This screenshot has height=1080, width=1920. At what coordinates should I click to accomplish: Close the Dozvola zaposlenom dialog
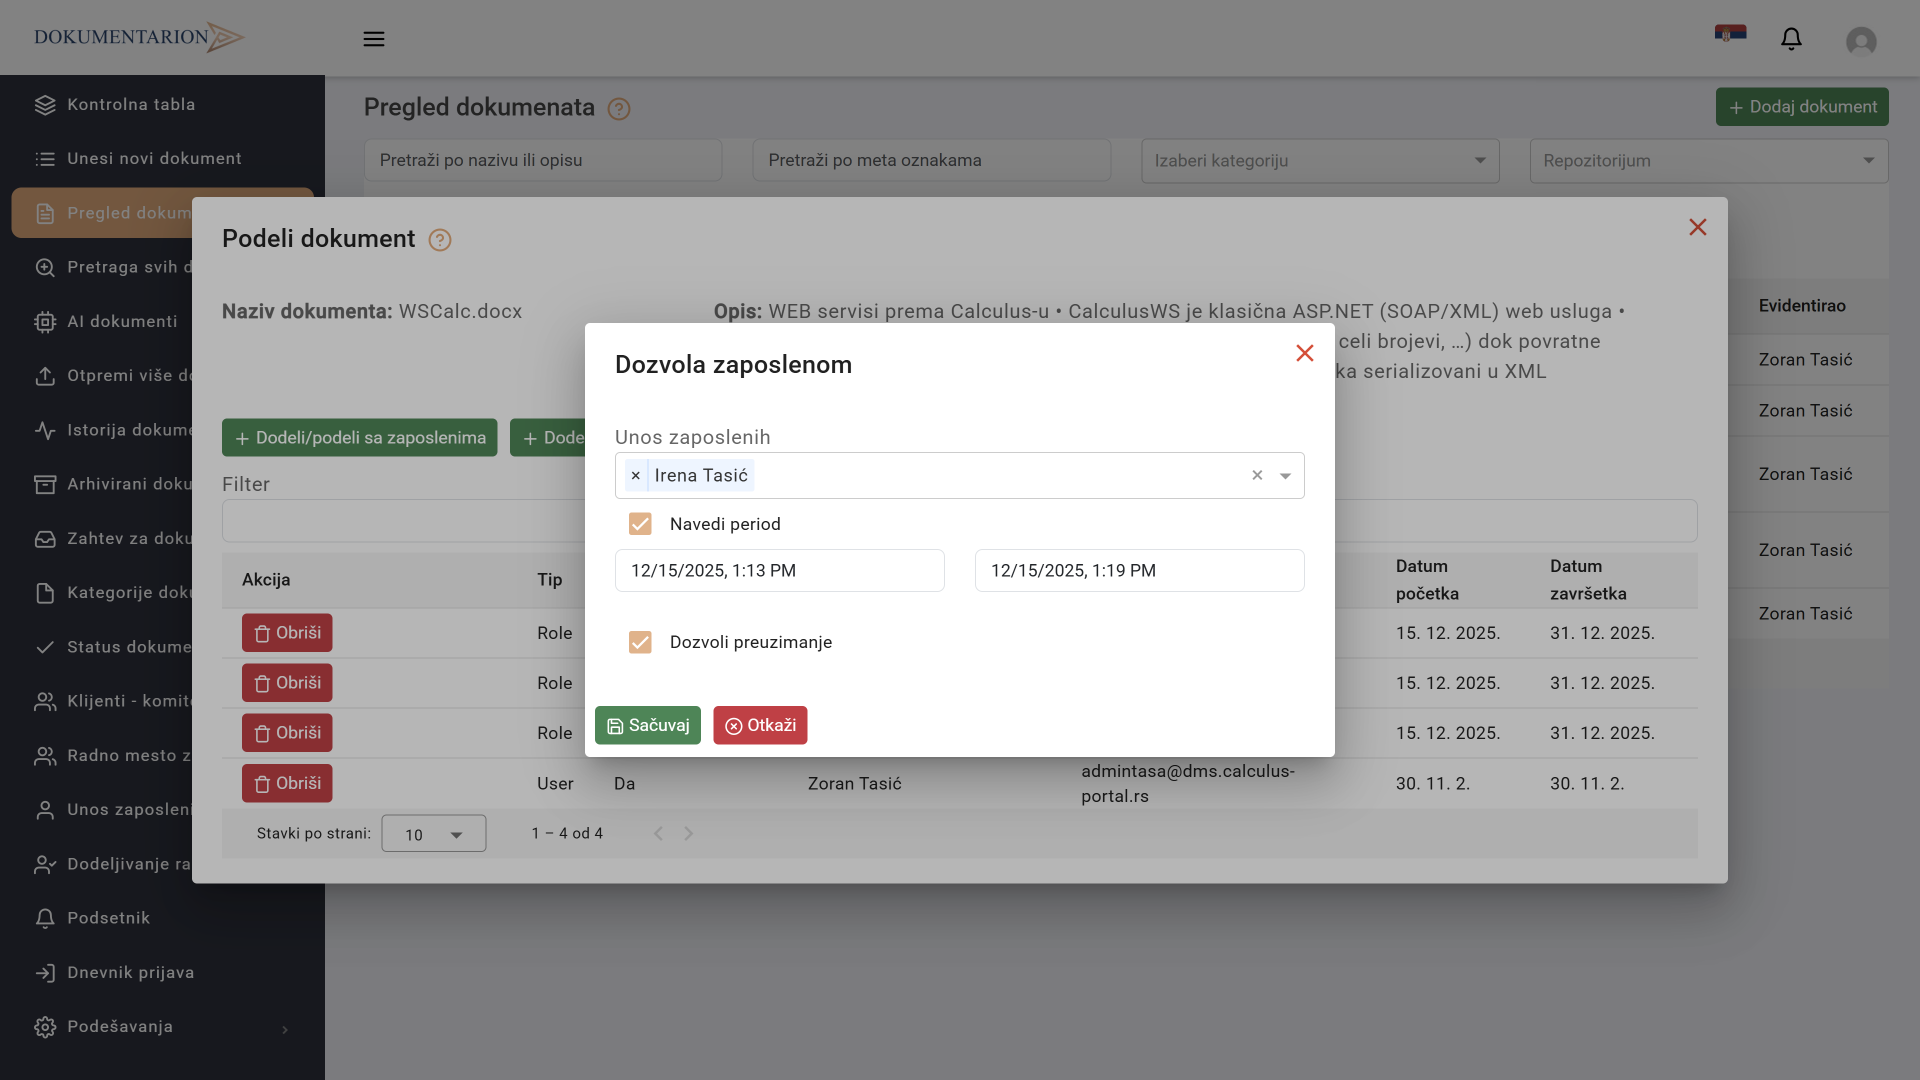1304,353
